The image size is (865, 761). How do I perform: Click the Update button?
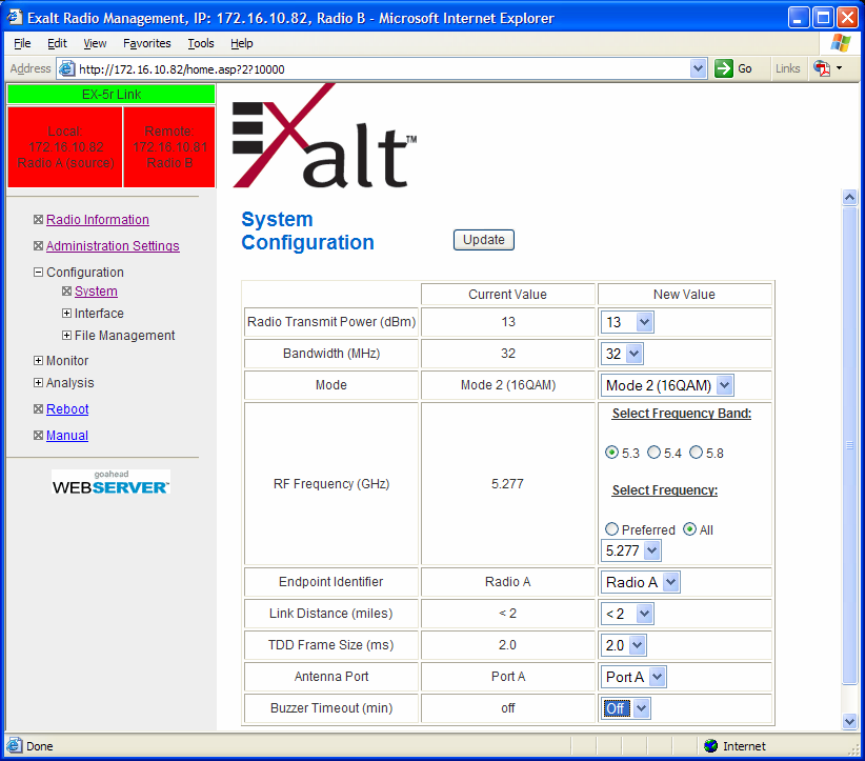click(x=484, y=240)
